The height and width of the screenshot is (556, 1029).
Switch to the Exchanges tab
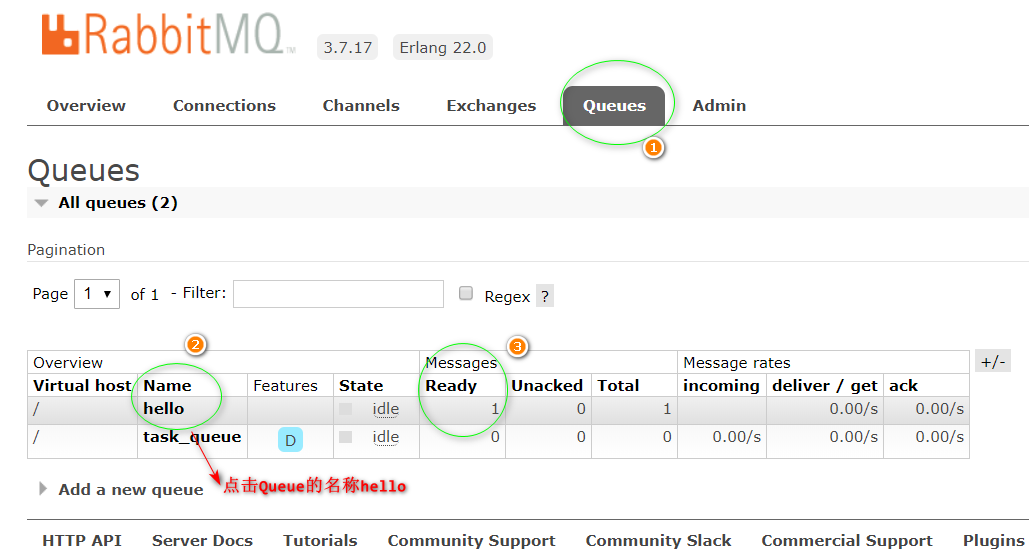(492, 106)
